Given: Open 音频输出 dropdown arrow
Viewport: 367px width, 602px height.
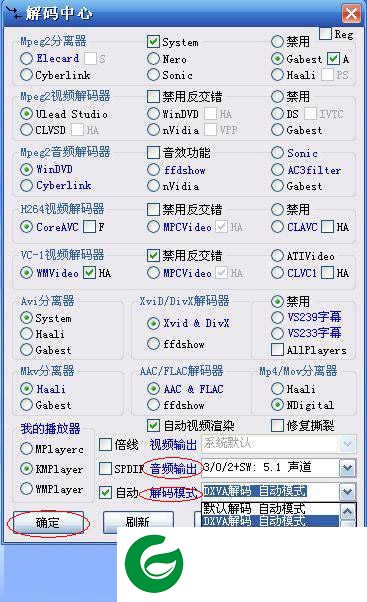Looking at the screenshot, I should click(x=347, y=468).
